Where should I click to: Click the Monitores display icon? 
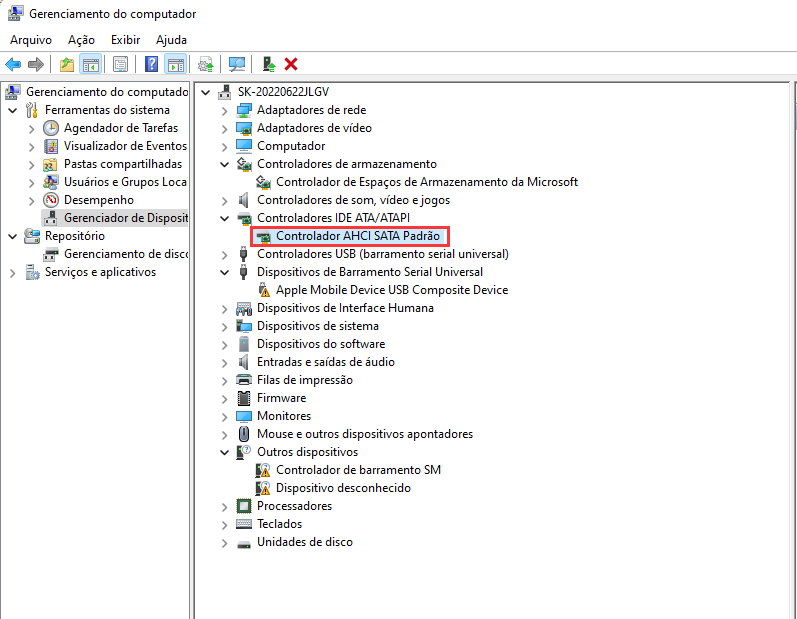pos(244,416)
